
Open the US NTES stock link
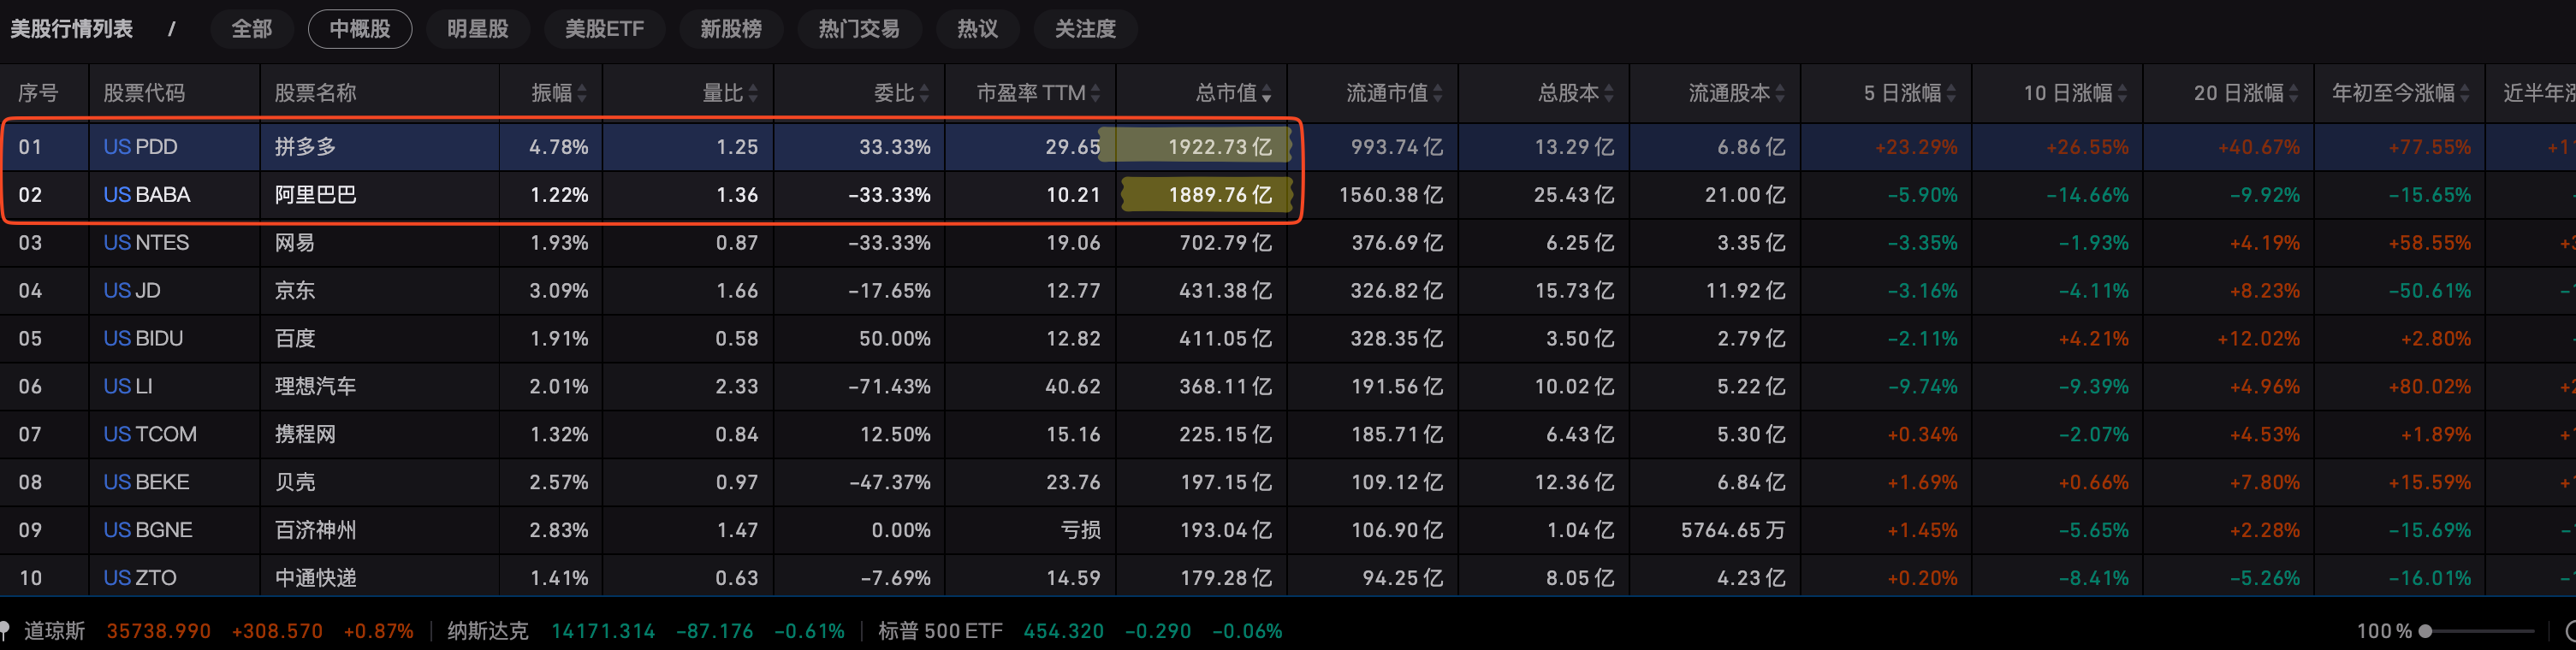pos(146,243)
